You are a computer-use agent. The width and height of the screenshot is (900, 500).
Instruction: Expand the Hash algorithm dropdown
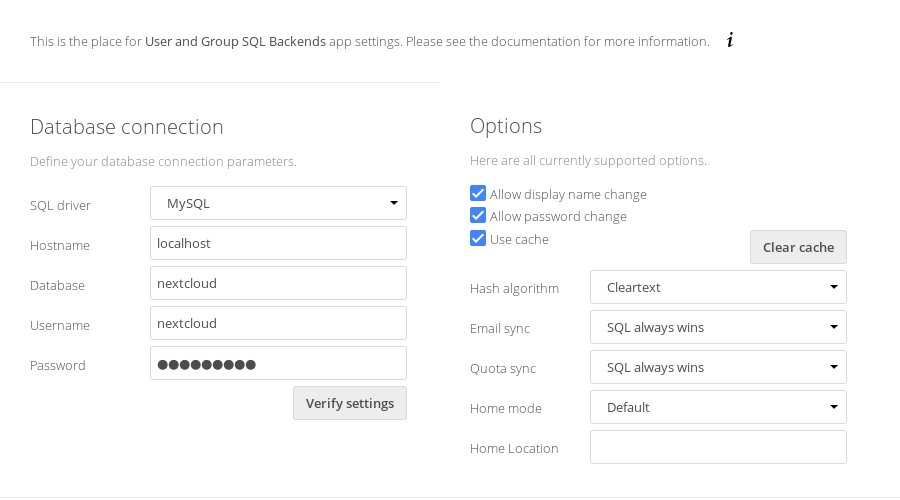(x=718, y=287)
